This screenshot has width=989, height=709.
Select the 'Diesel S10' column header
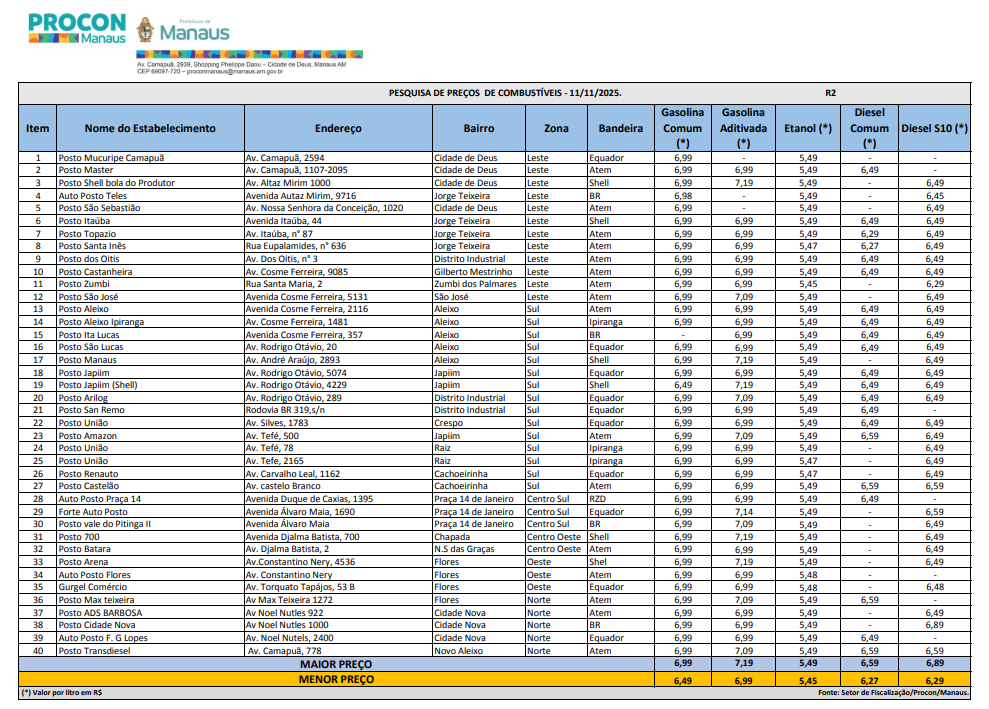pos(934,129)
